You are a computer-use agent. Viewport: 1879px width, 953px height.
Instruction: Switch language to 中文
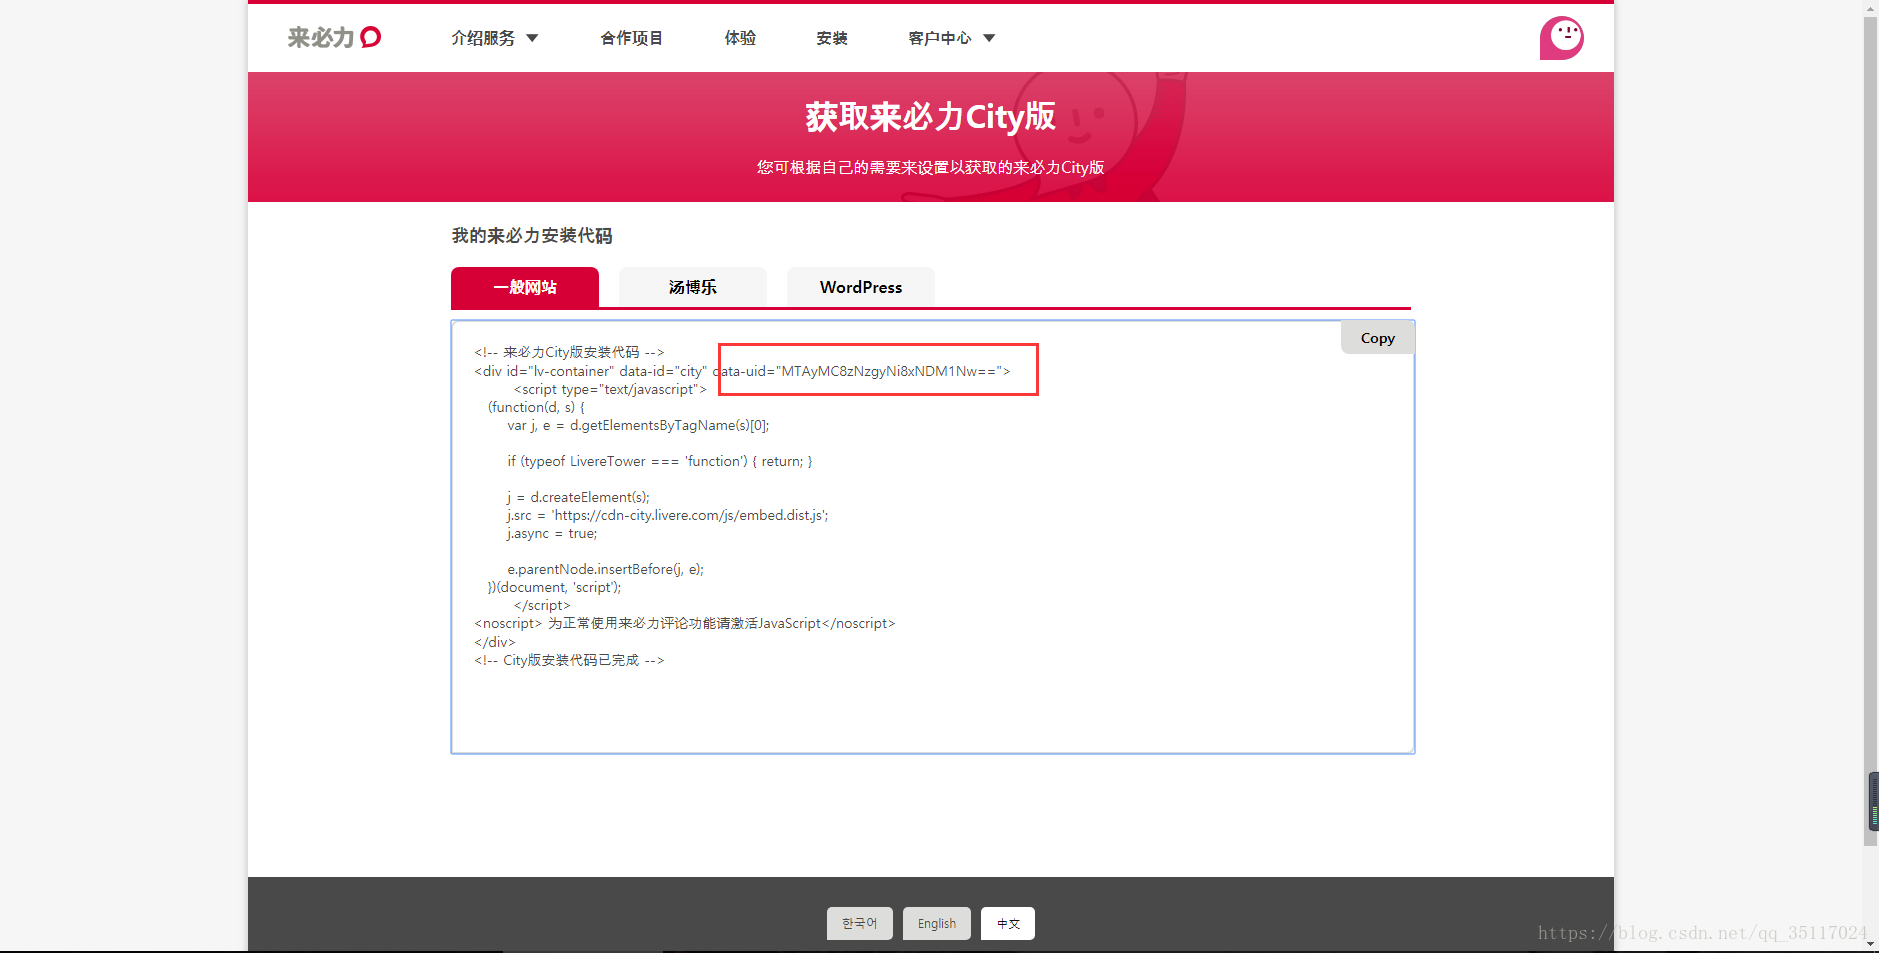(1008, 923)
